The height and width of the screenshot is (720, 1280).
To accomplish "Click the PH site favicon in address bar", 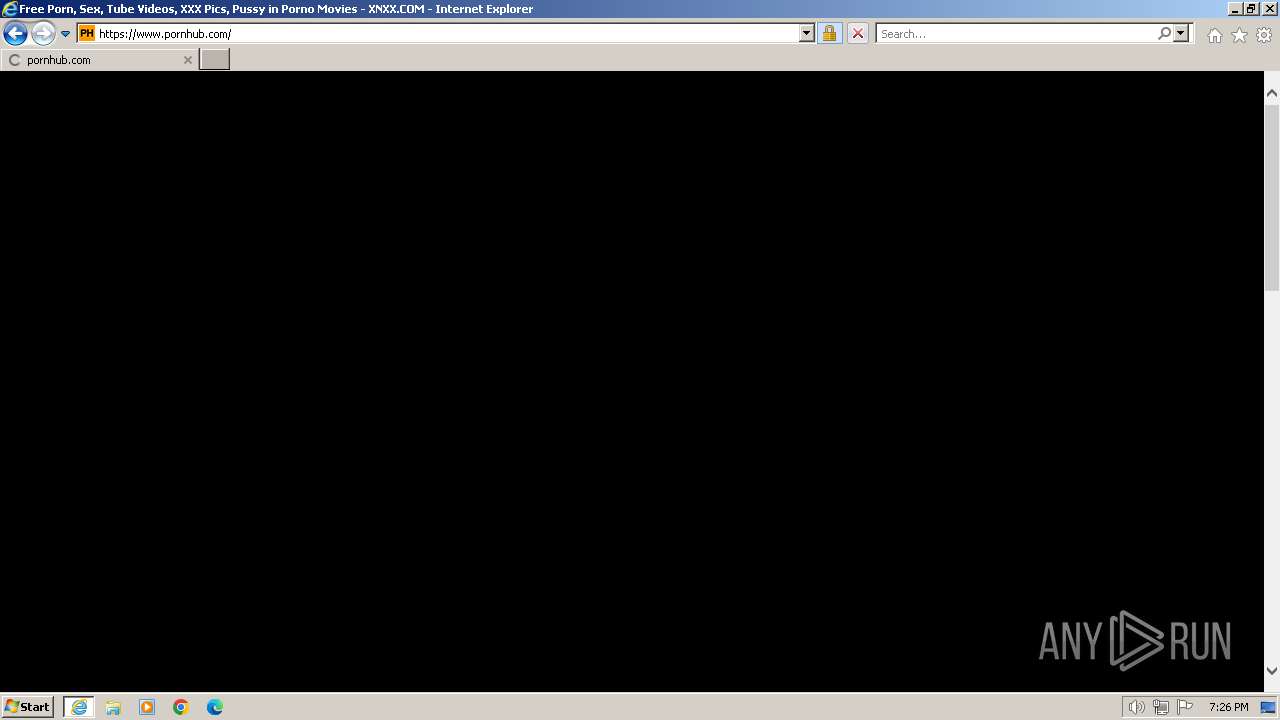I will pos(87,33).
